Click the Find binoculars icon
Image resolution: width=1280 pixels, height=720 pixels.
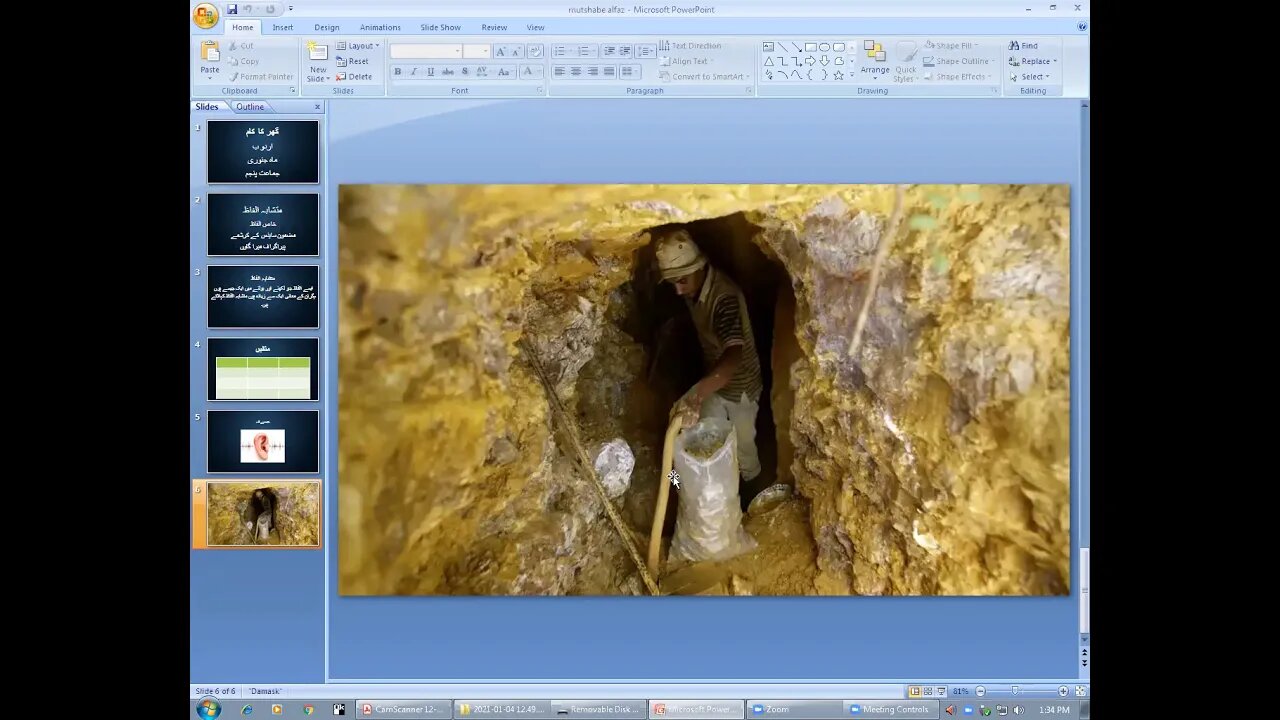[1014, 46]
